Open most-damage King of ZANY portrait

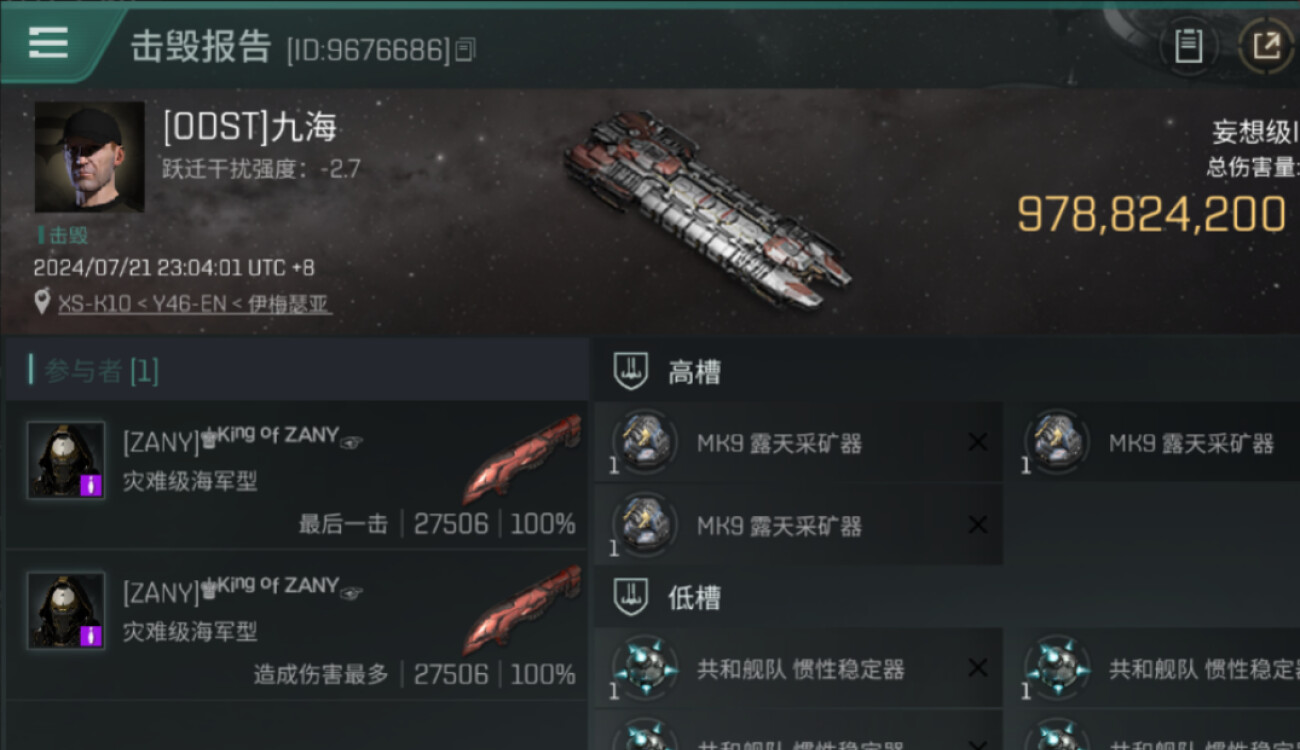[x=66, y=610]
